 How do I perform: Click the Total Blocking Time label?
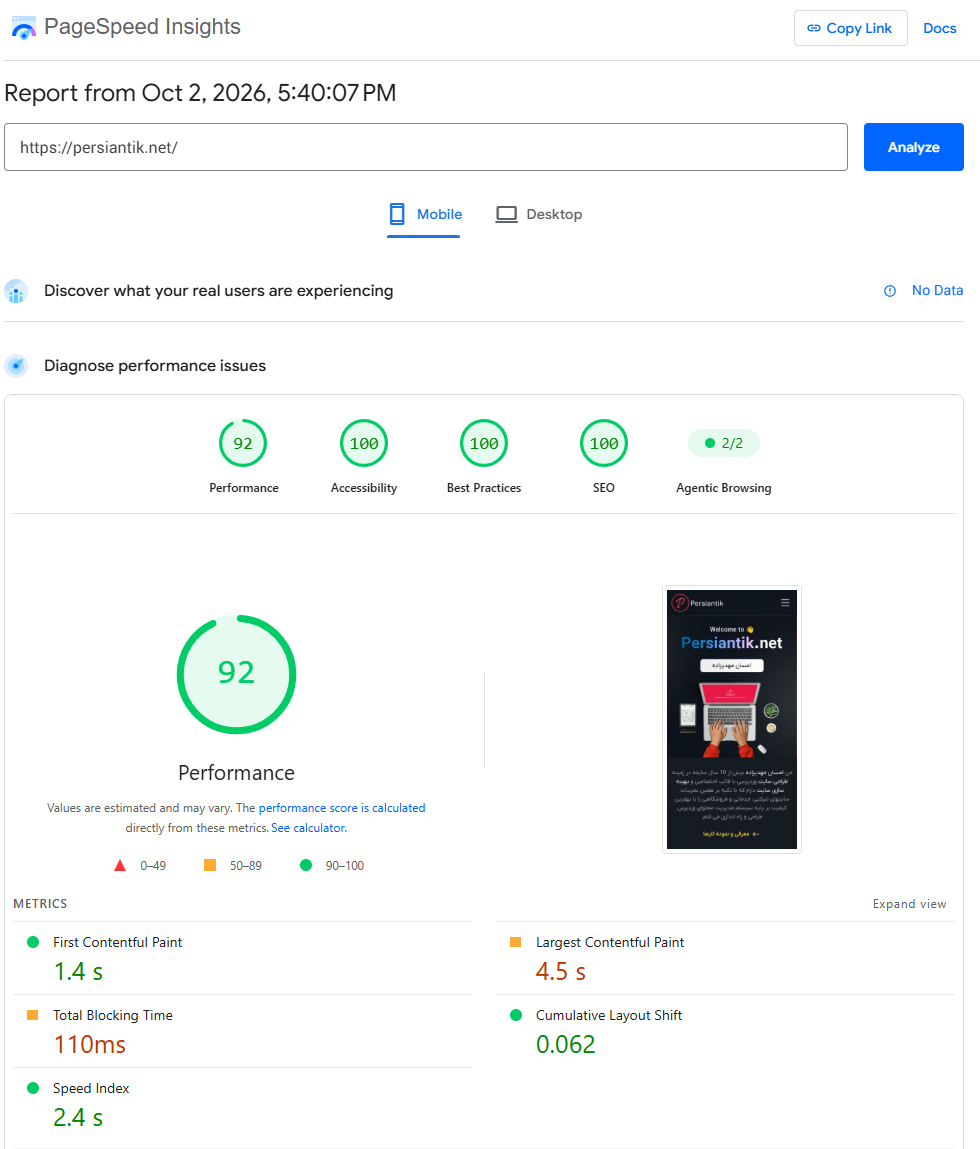click(x=113, y=1015)
